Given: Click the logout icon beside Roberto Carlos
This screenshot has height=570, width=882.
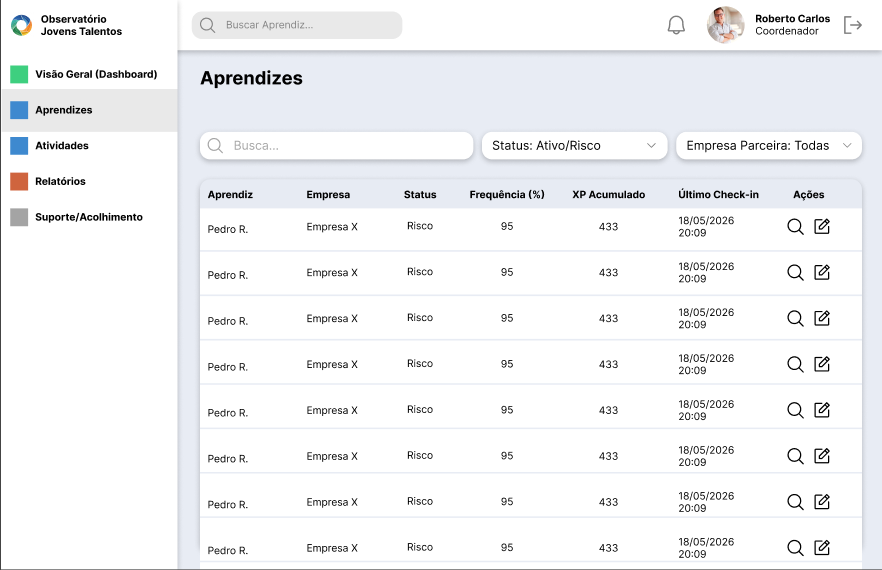Looking at the screenshot, I should [853, 25].
